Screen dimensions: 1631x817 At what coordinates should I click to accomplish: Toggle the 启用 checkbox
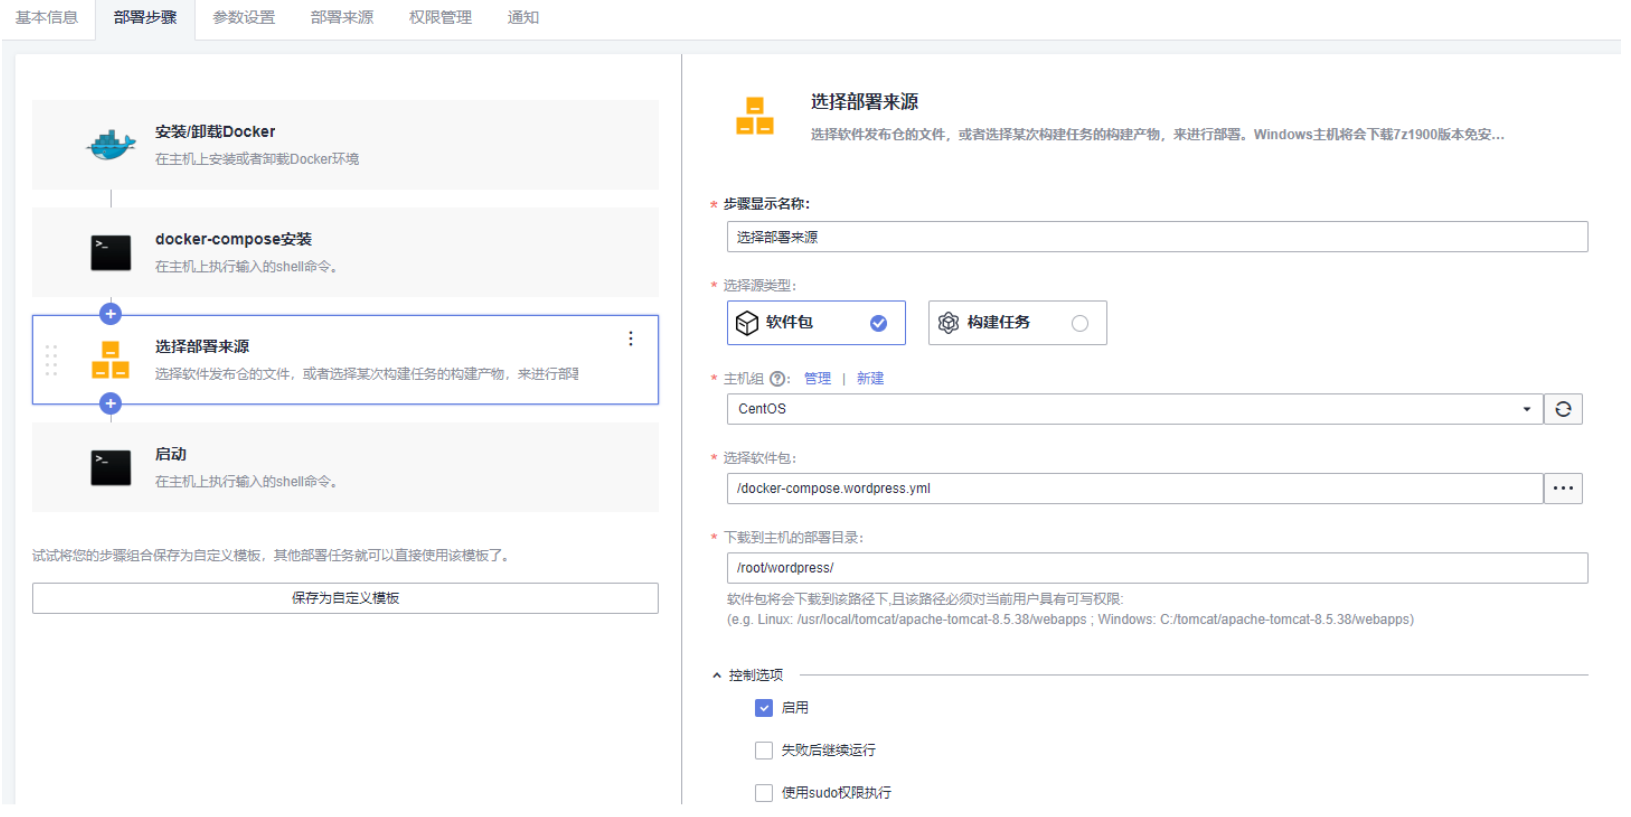coord(764,708)
